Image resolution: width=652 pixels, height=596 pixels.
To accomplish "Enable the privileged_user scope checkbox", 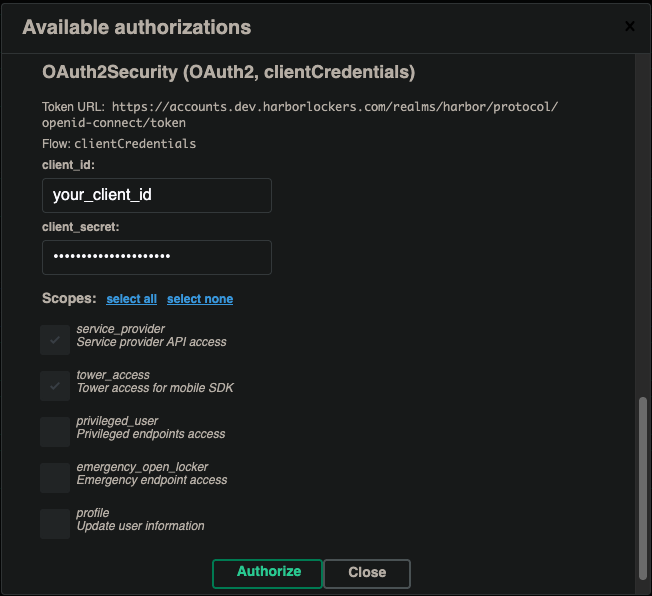I will click(x=55, y=432).
